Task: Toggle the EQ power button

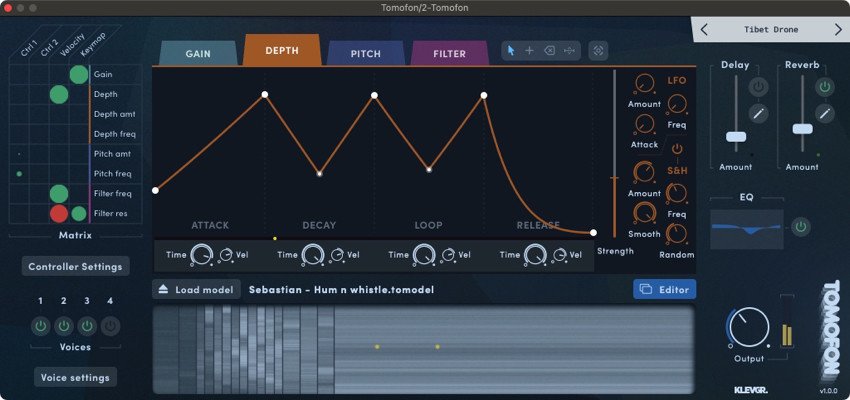Action: pyautogui.click(x=801, y=227)
